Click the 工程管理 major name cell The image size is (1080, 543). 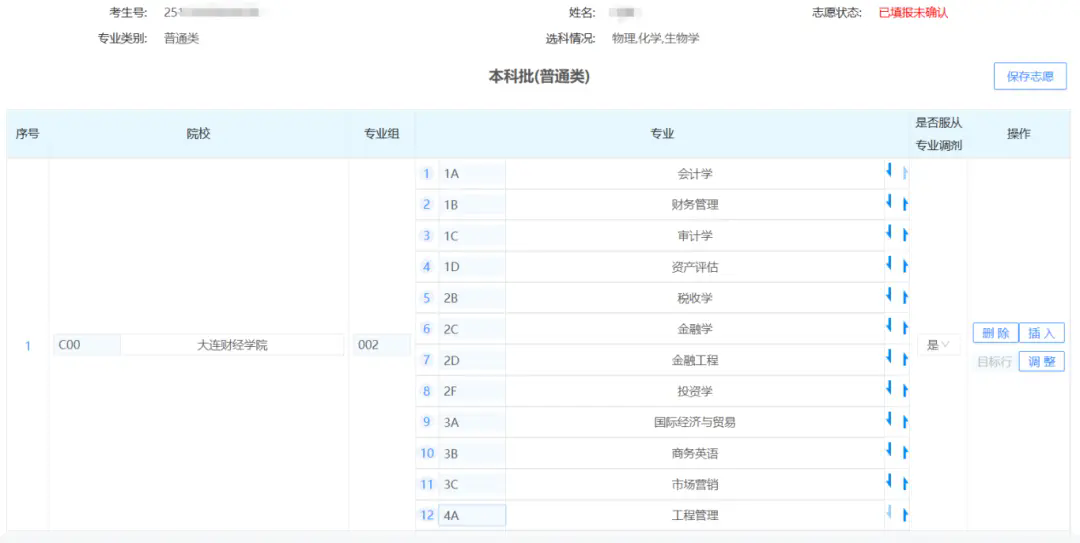695,515
